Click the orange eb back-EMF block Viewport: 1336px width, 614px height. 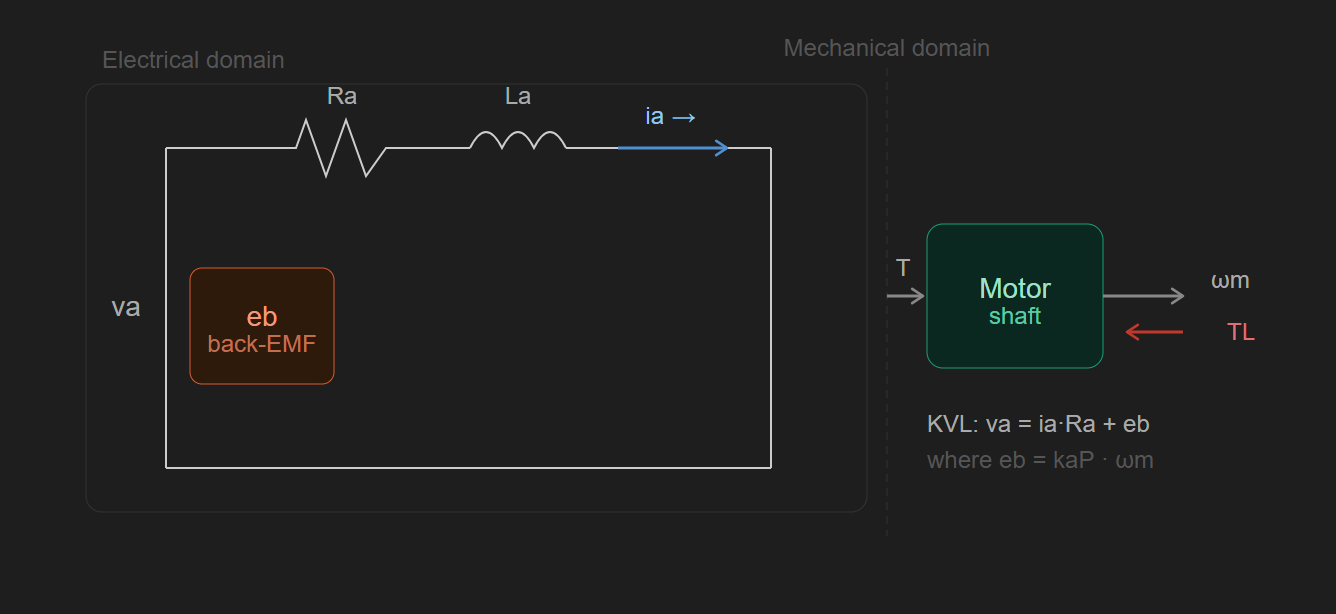click(x=262, y=326)
